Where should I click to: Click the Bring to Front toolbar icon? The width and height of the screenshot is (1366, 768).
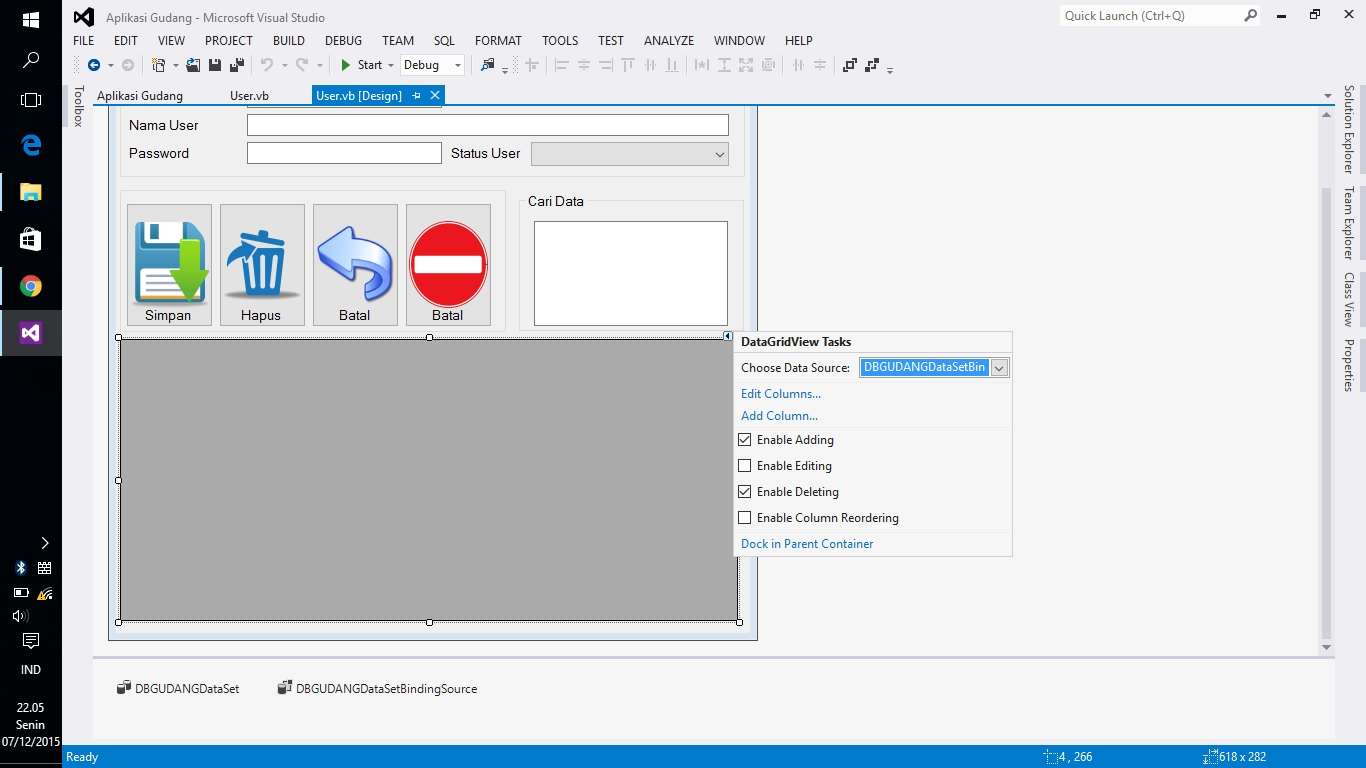pos(850,65)
